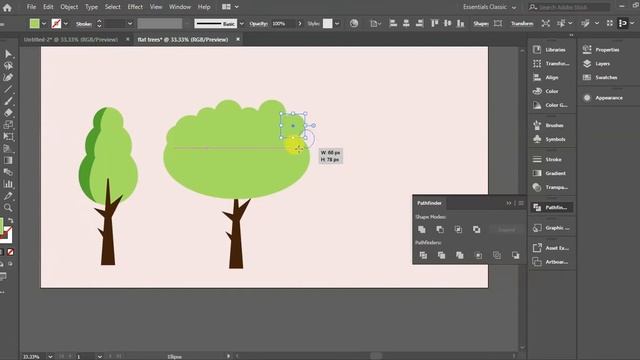Click the Transform button in control bar
640x360 pixels.
click(x=522, y=24)
